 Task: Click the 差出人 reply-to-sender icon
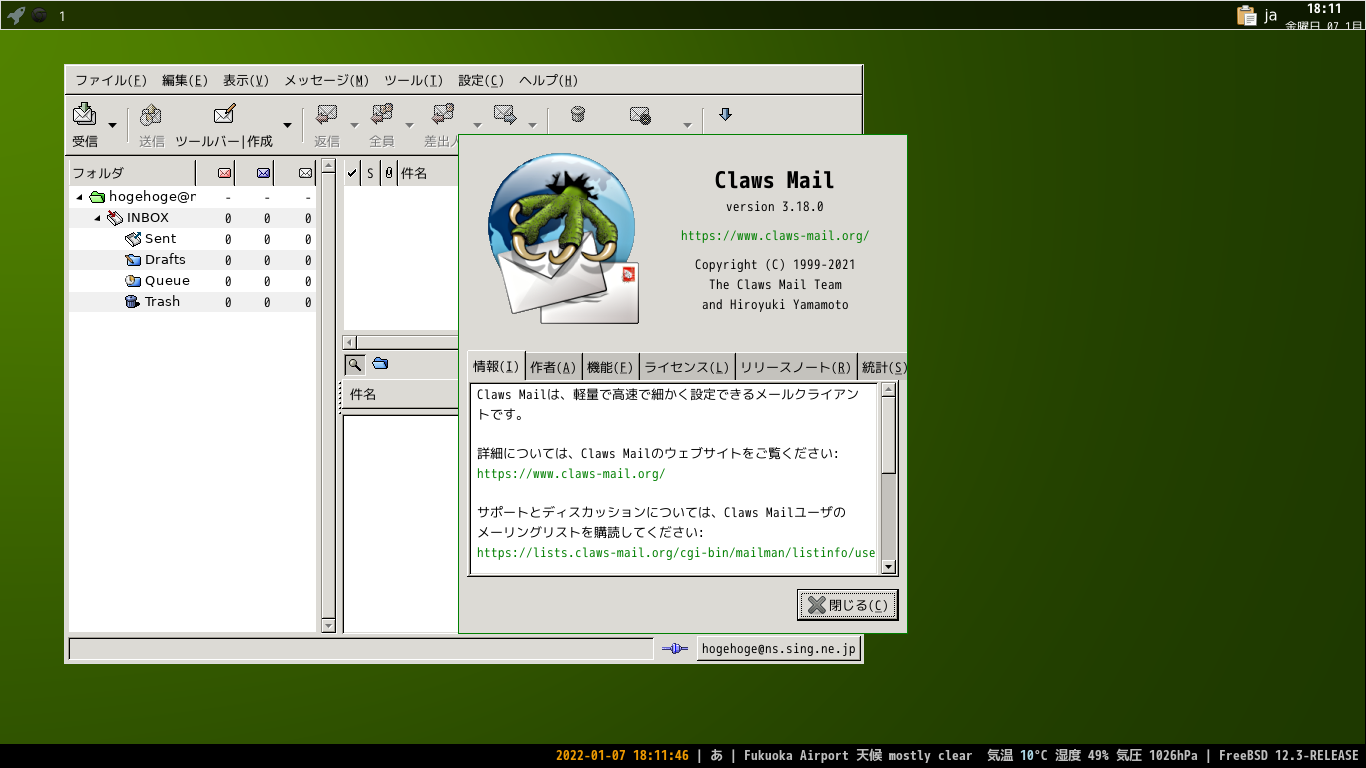click(x=443, y=114)
